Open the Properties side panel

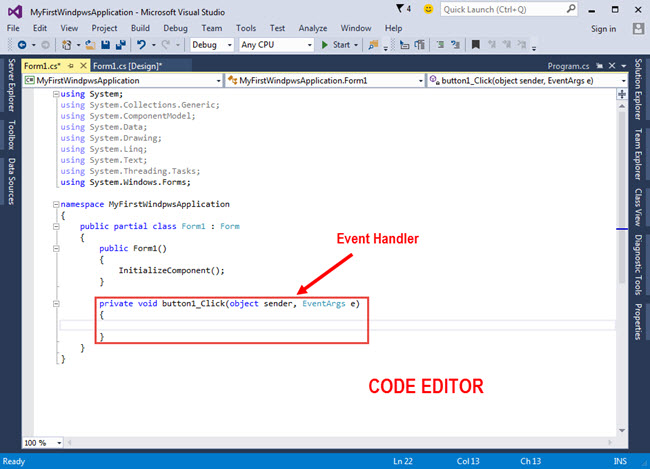(x=638, y=322)
